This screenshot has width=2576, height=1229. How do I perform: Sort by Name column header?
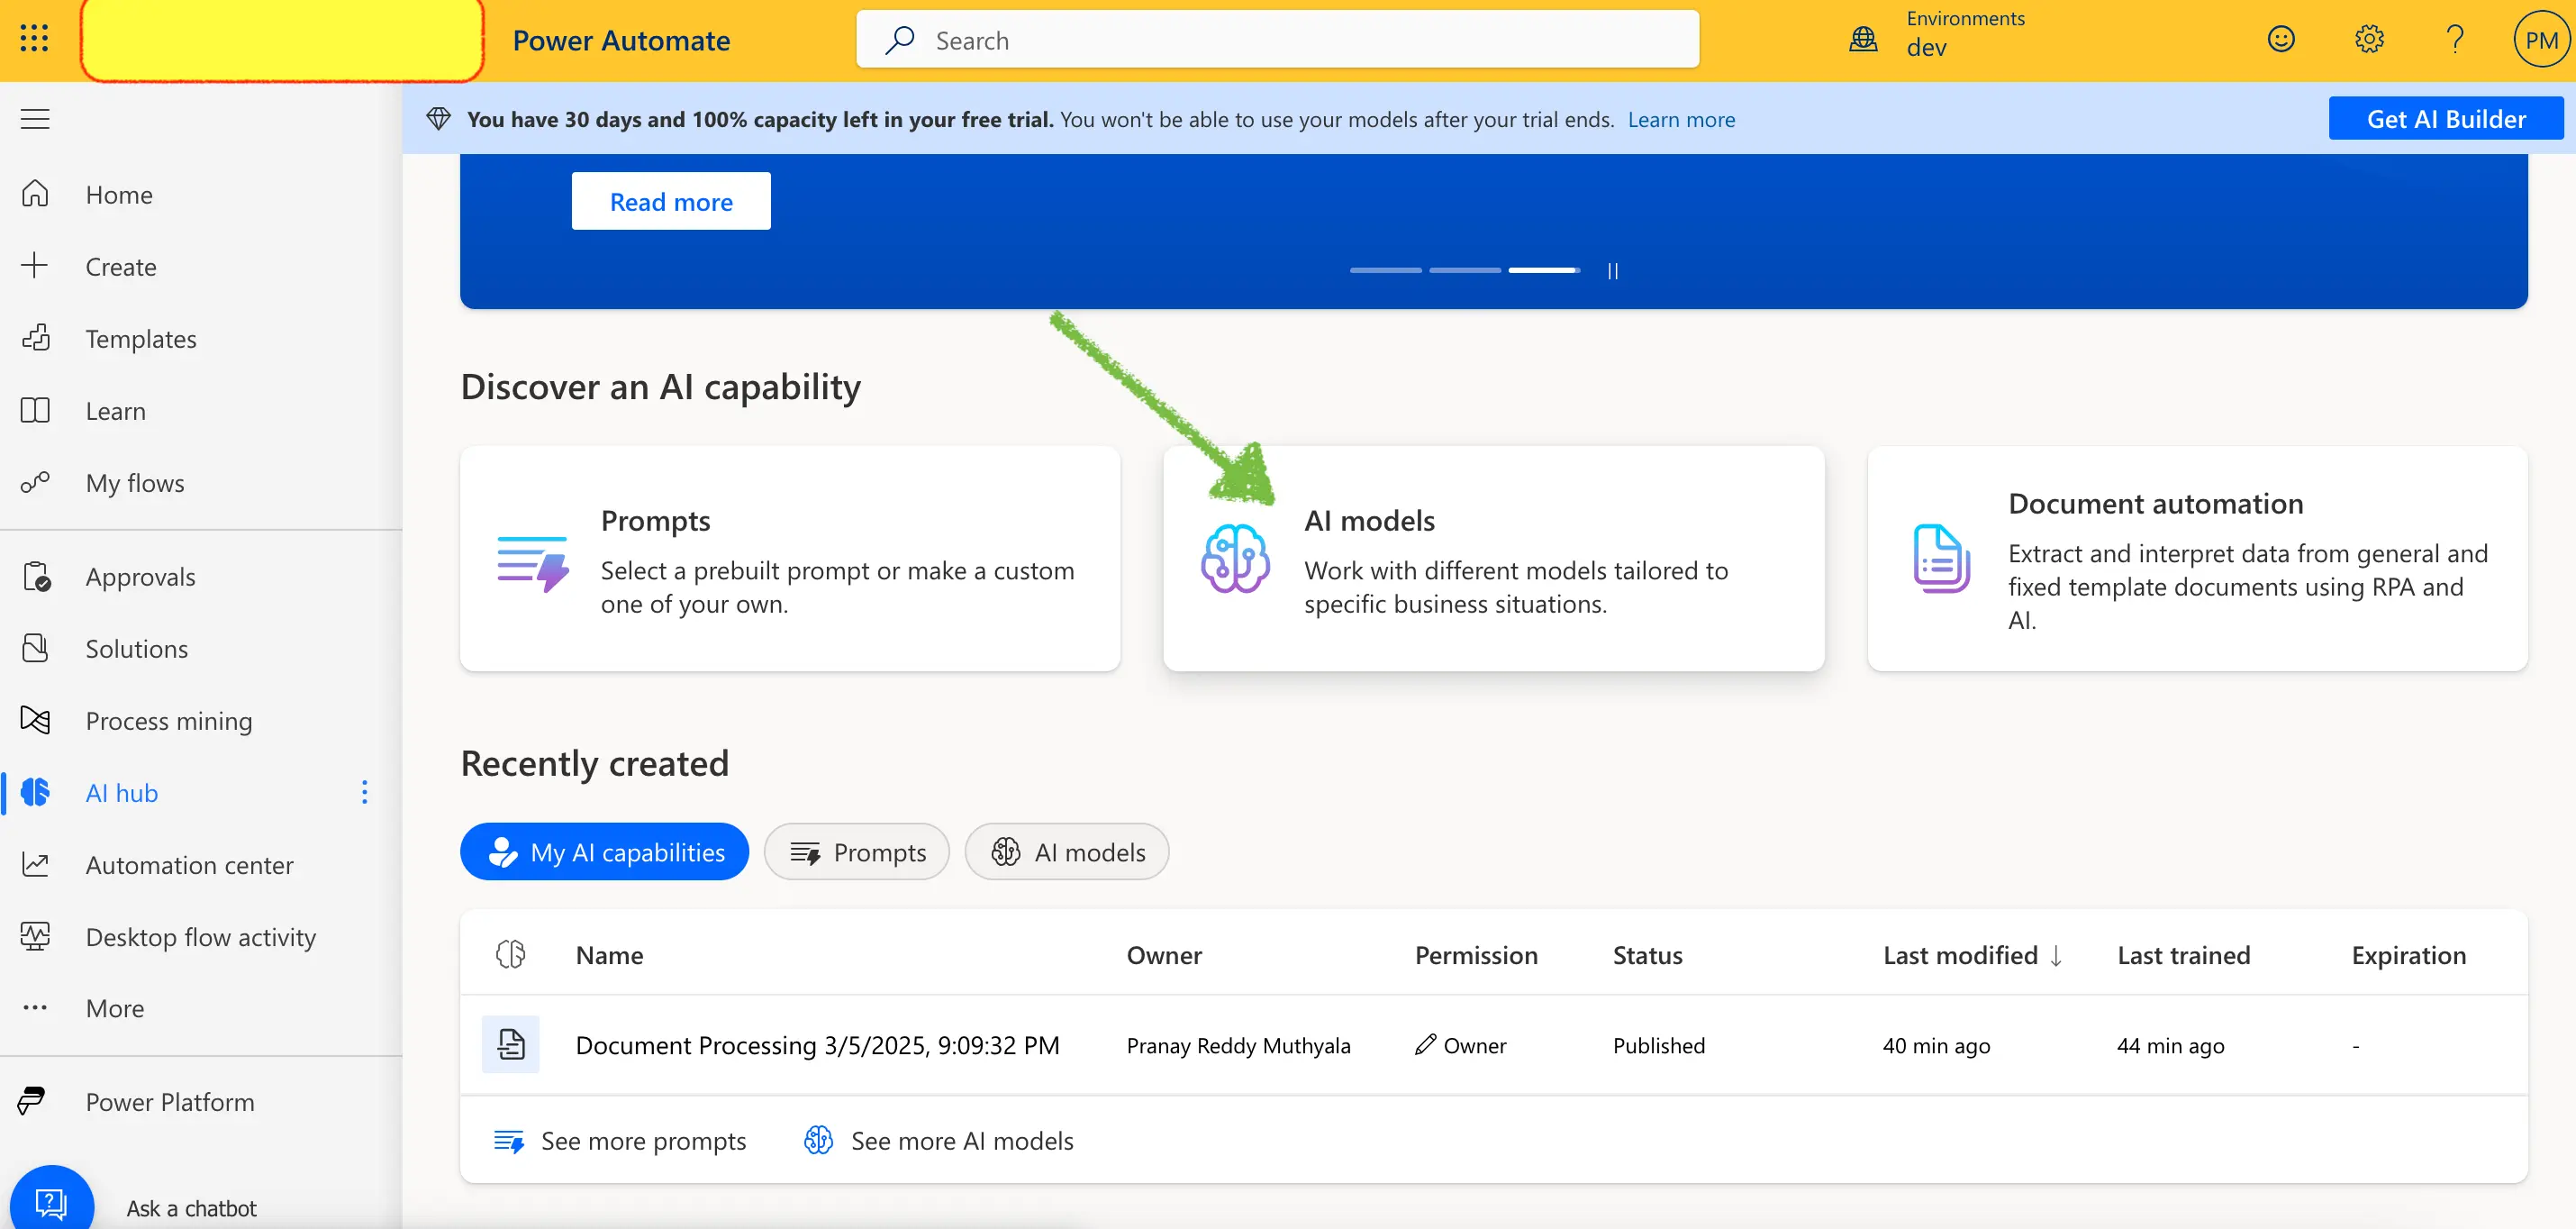click(x=609, y=954)
